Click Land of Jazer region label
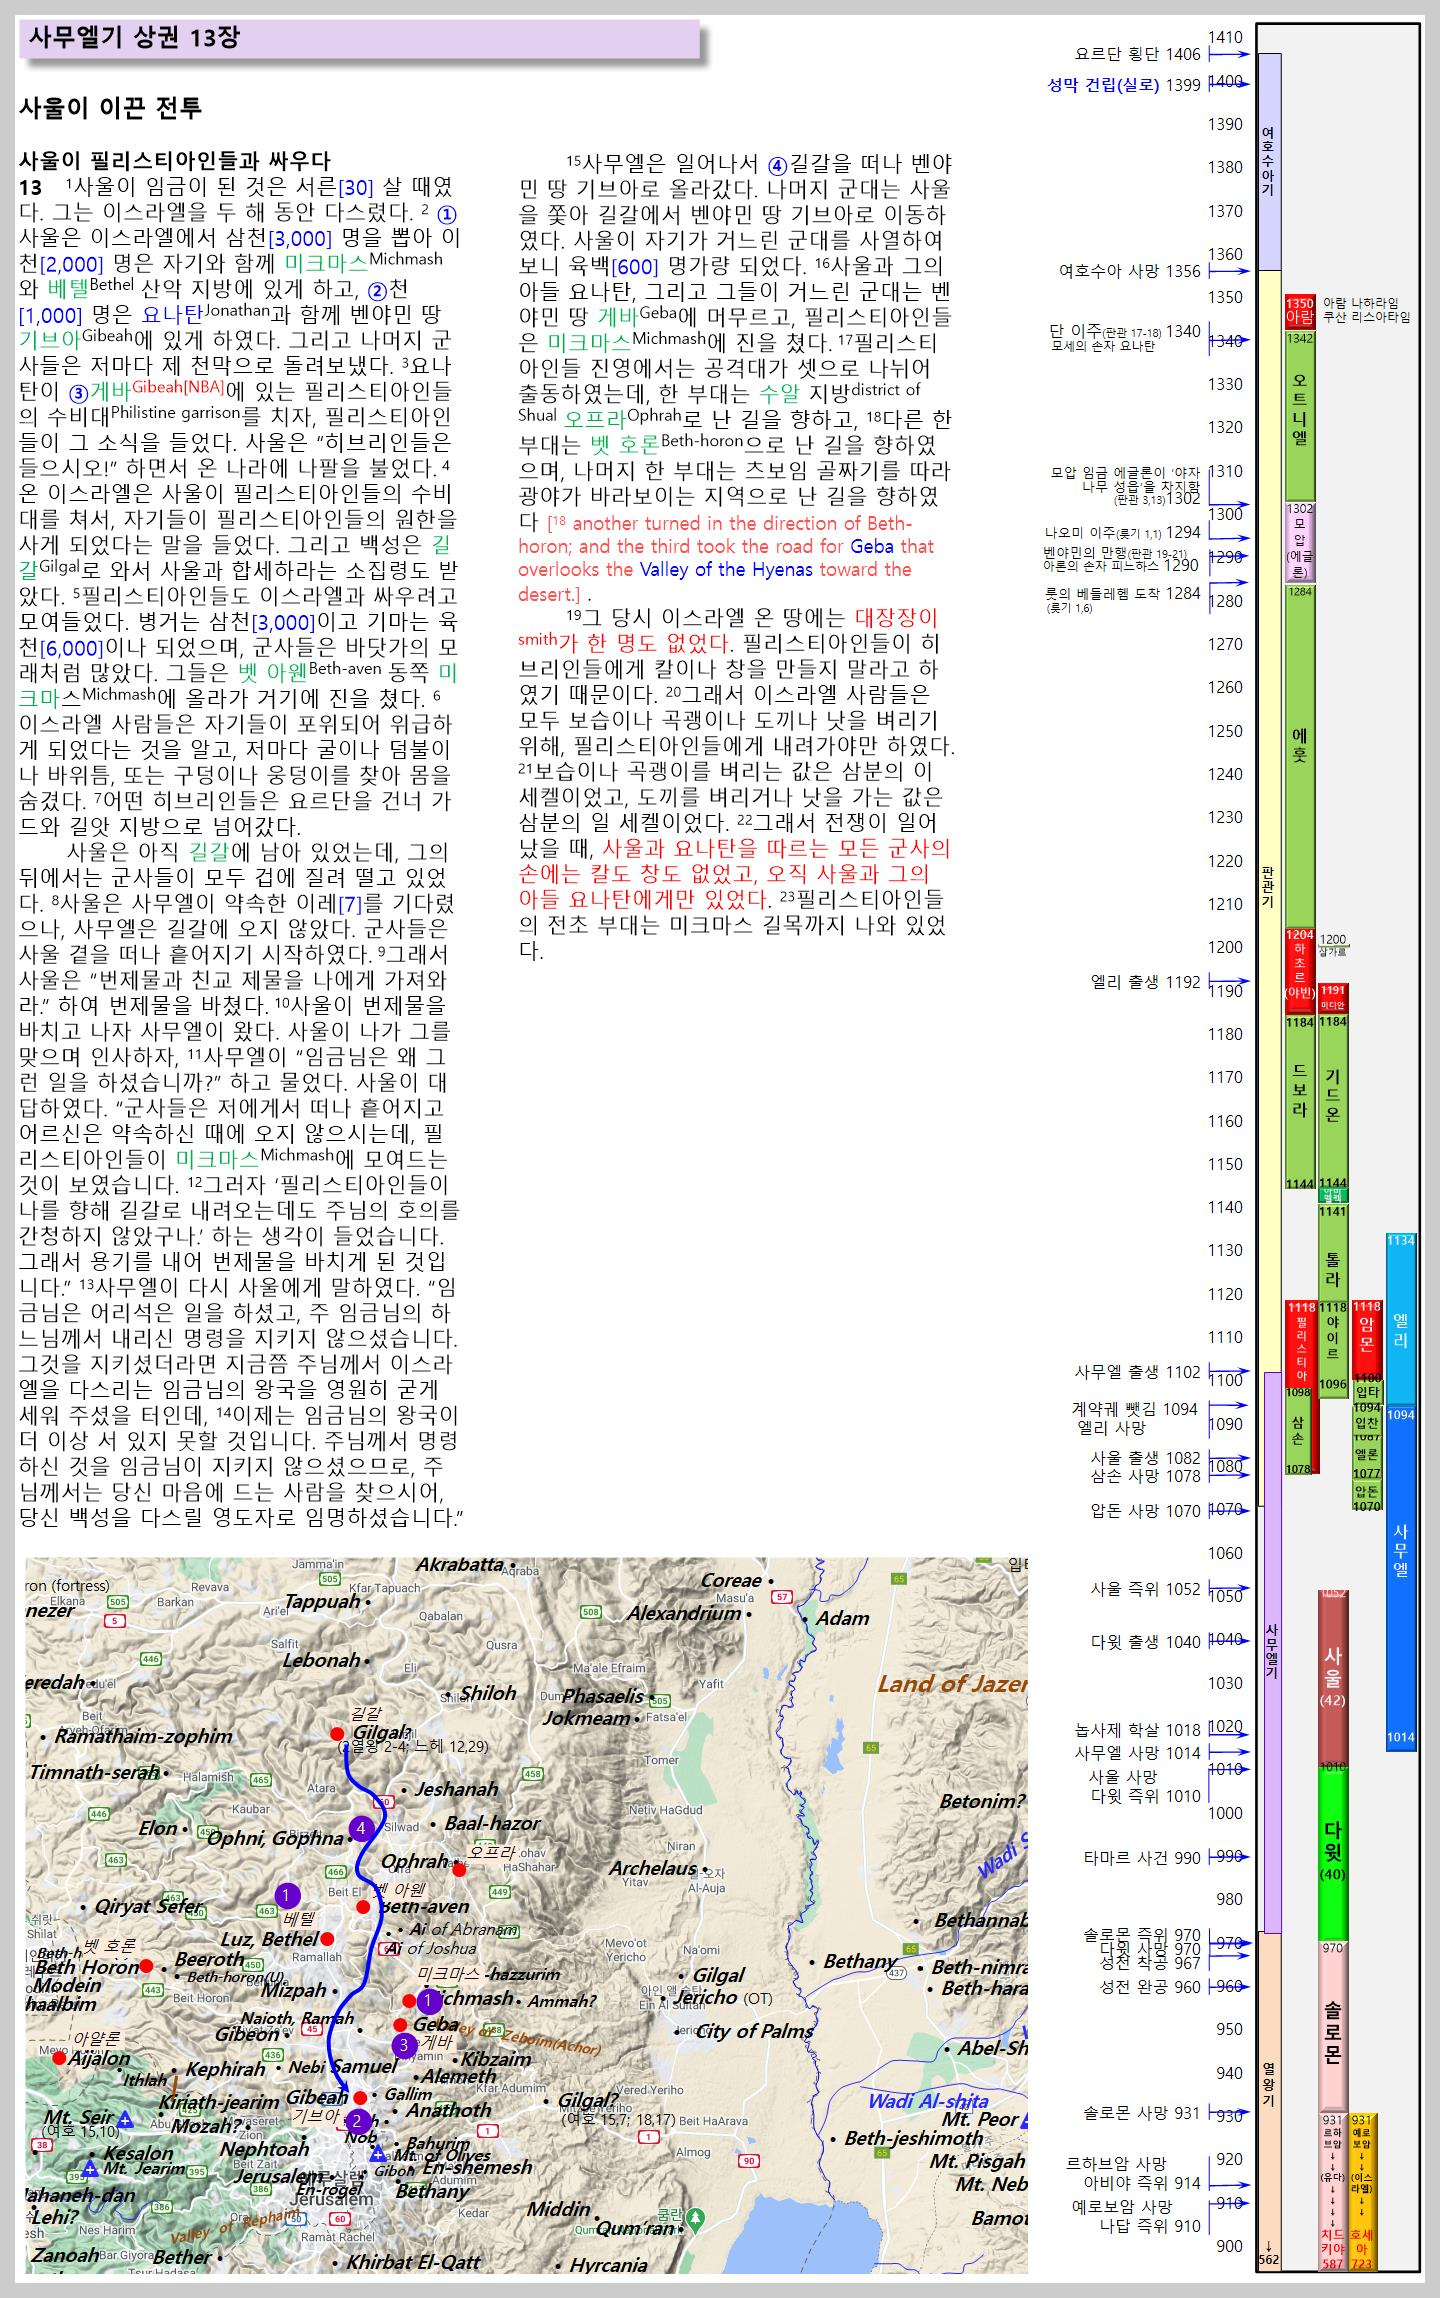The image size is (1440, 2298). pos(952,1684)
